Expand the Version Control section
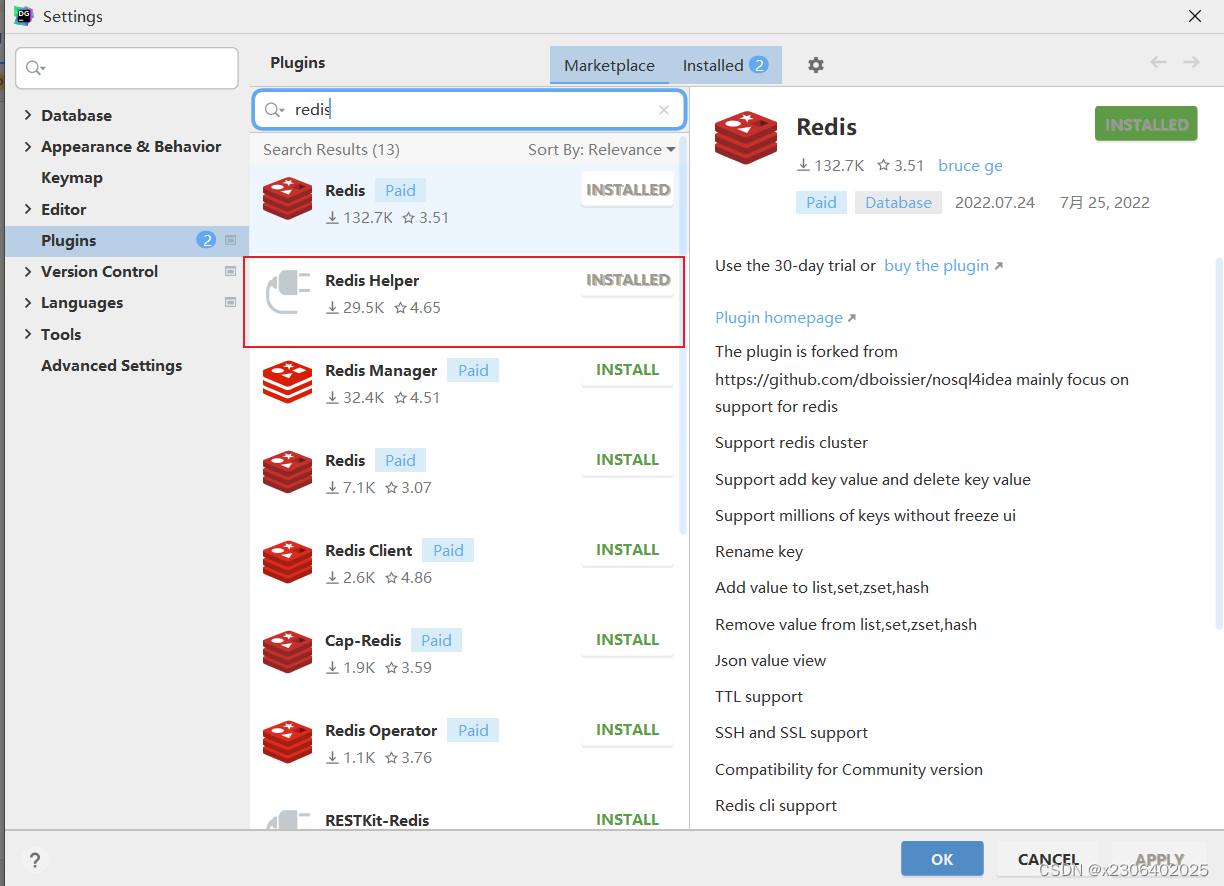 pyautogui.click(x=27, y=271)
